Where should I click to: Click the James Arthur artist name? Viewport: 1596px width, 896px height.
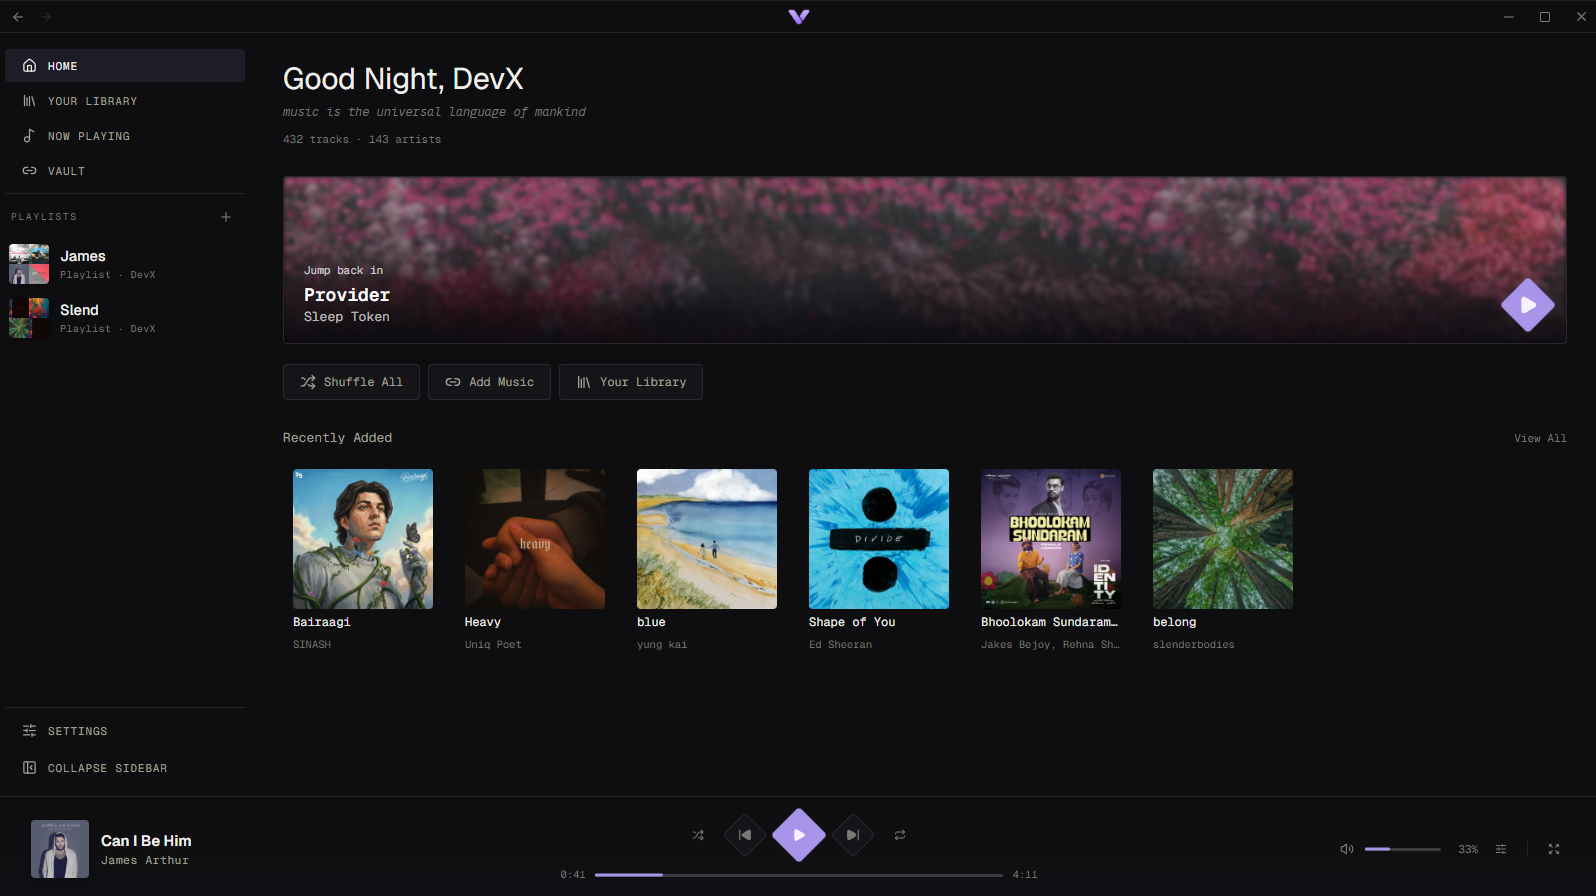tap(145, 861)
